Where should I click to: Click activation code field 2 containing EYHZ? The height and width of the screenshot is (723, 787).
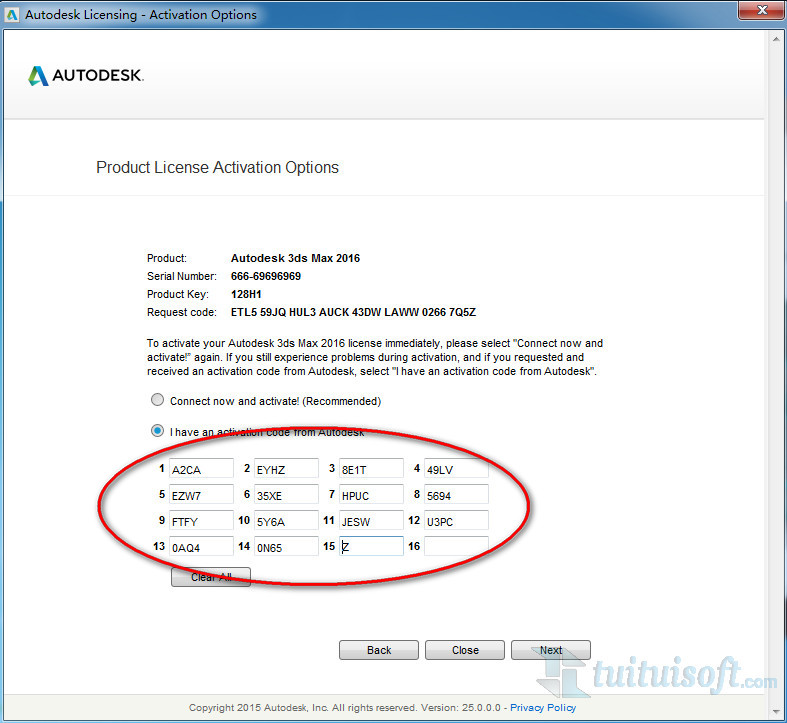point(285,469)
